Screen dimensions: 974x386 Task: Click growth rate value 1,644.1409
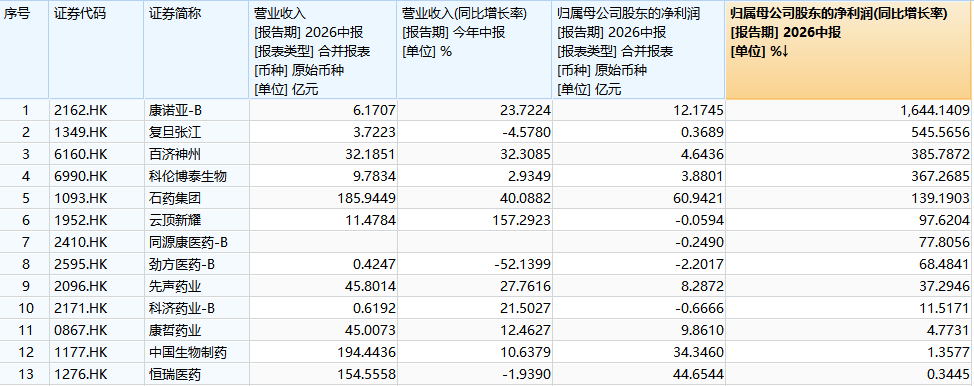(934, 111)
